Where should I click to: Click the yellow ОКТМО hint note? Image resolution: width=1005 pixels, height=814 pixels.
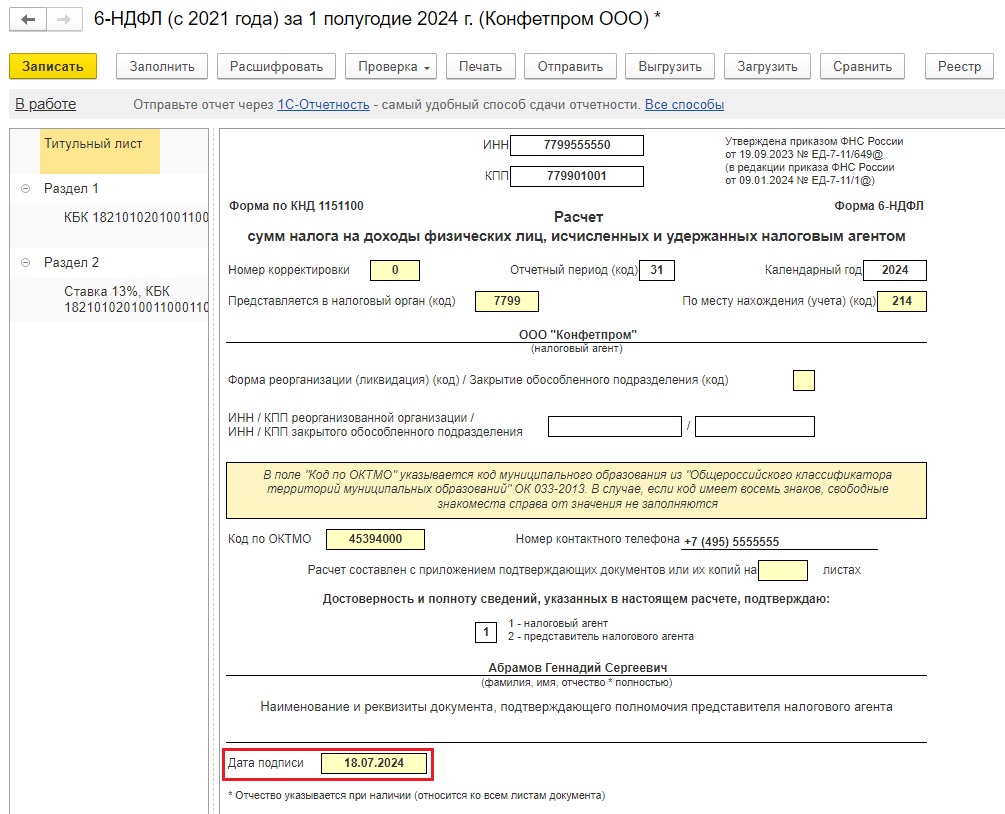coord(576,490)
